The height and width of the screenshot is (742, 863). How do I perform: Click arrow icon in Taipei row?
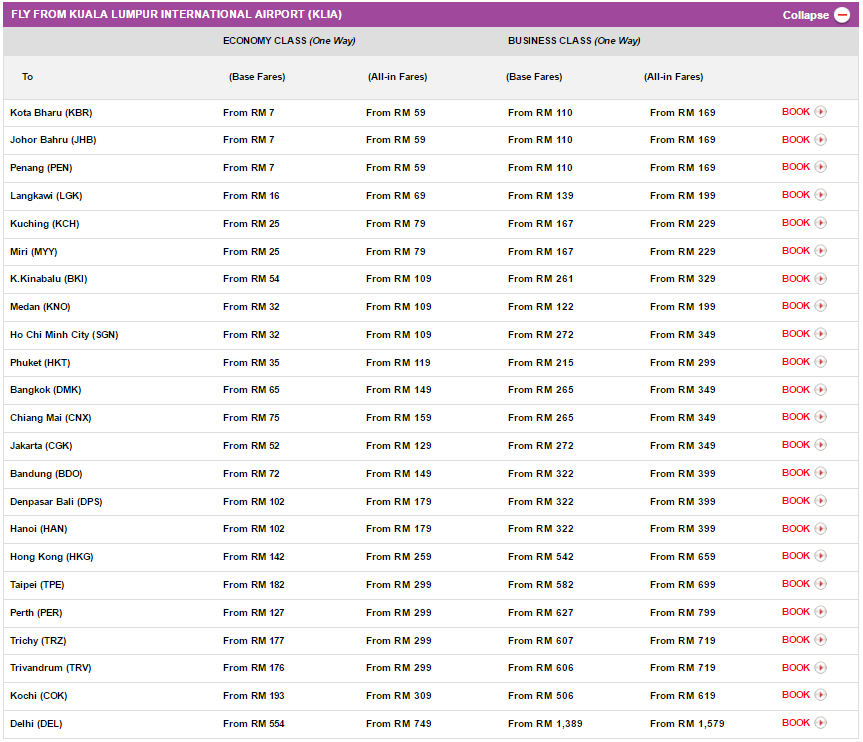click(x=821, y=584)
